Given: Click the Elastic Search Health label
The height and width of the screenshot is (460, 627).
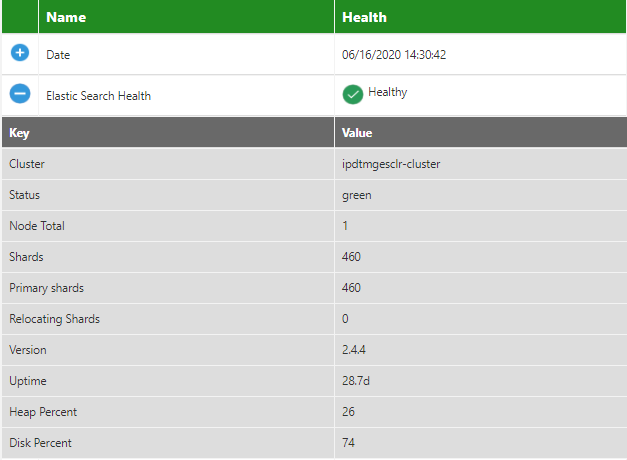Looking at the screenshot, I should click(x=98, y=96).
